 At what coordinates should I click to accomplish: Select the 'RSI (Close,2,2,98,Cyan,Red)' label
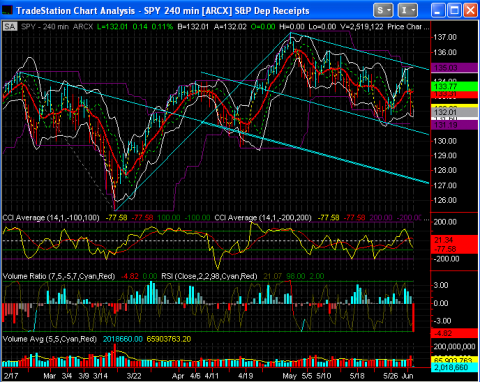coord(209,277)
